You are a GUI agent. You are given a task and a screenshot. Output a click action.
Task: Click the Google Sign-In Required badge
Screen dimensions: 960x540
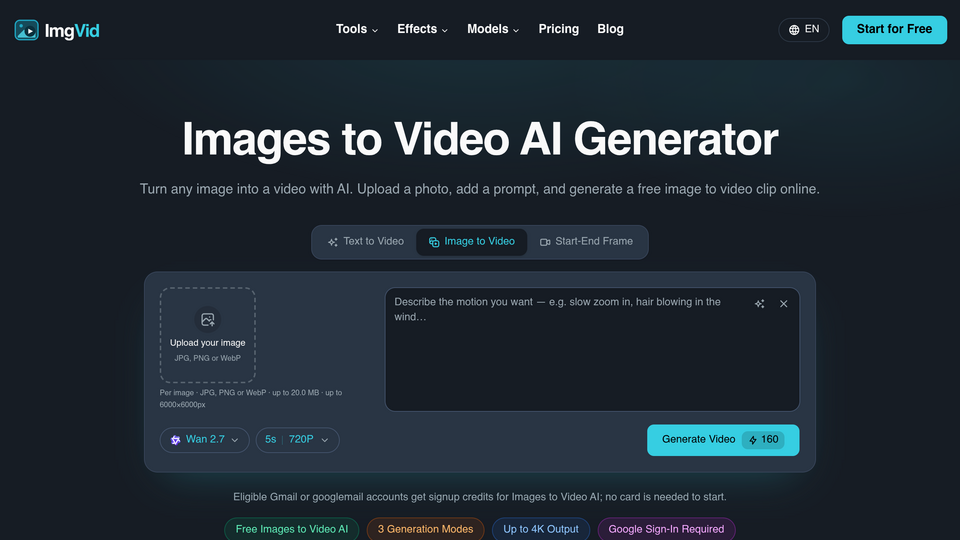[x=666, y=529]
